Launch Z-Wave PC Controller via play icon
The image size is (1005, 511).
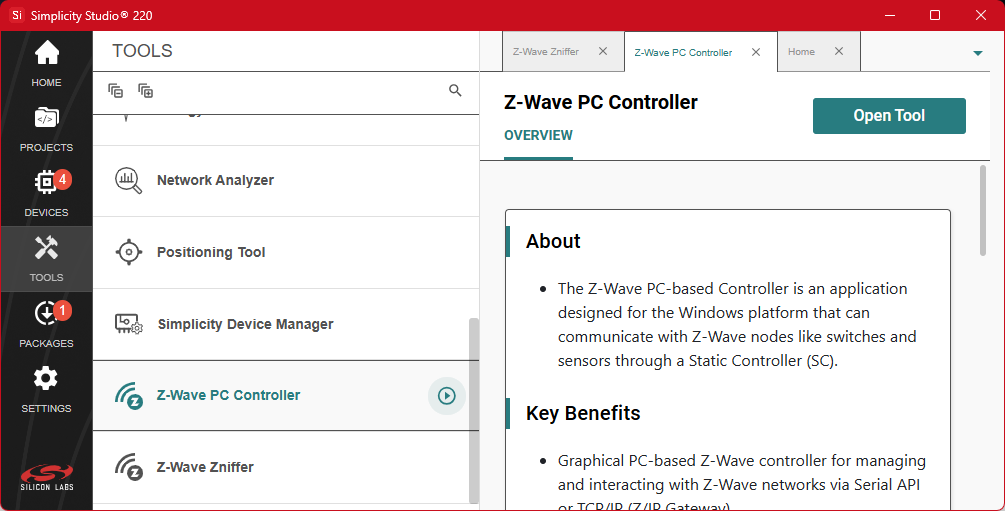point(447,396)
